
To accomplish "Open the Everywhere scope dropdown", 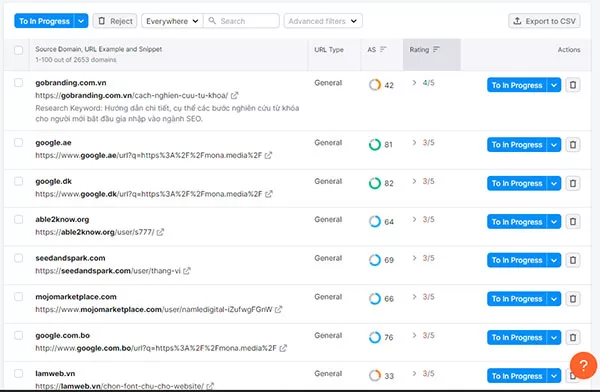I will click(172, 21).
